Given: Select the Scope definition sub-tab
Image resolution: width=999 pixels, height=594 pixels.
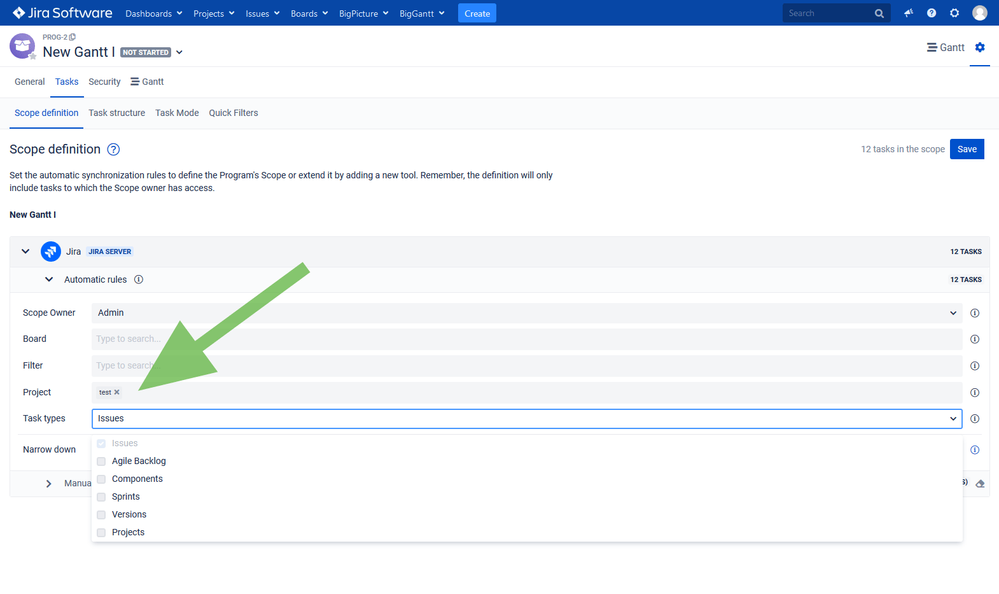Looking at the screenshot, I should 47,113.
